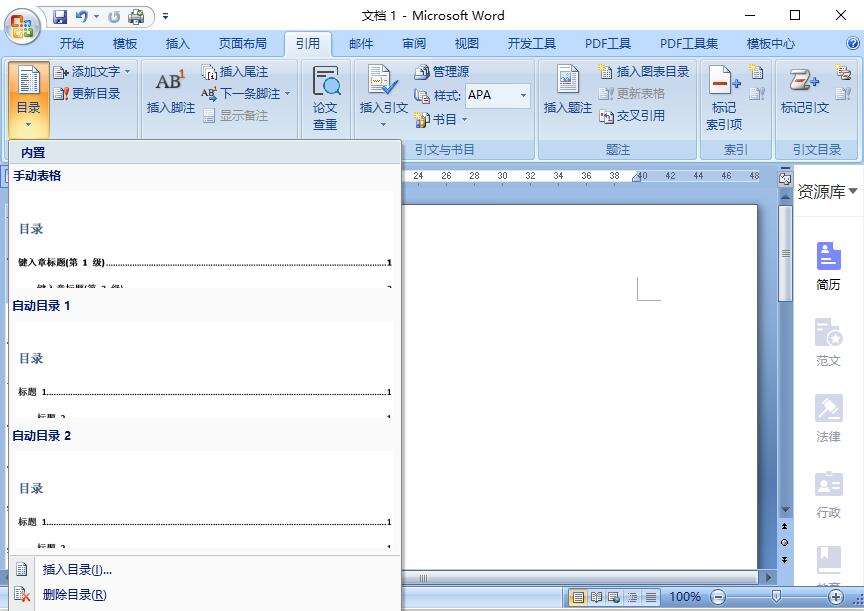864x611 pixels.
Task: Click 标记引文 mark citation
Action: coord(804,91)
